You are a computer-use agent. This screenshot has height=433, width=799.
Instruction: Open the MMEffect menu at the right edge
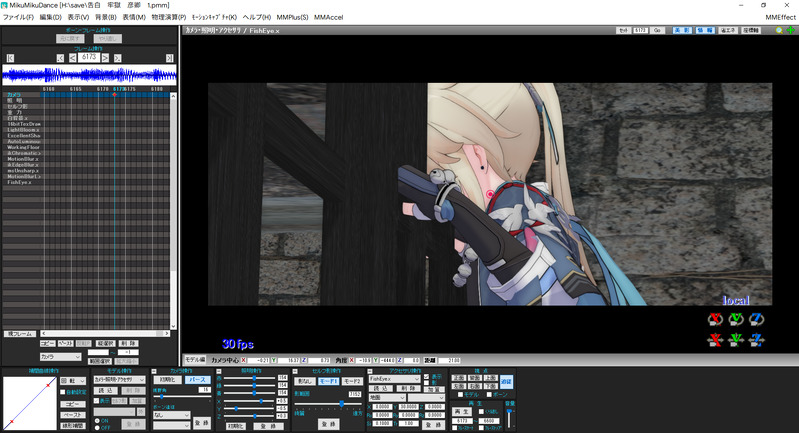781,17
